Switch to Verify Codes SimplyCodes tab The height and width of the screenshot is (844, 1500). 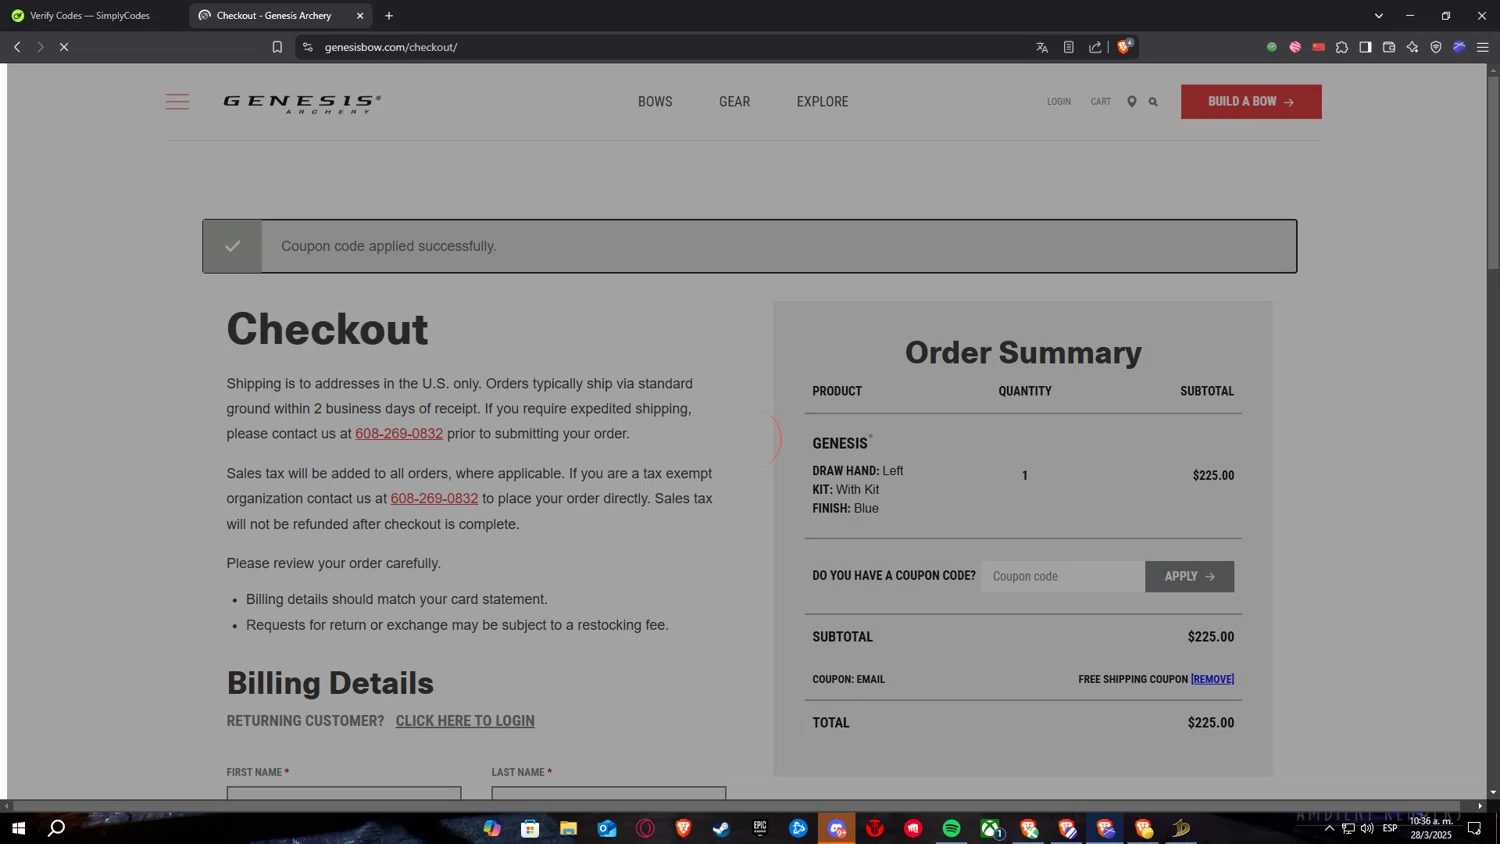click(x=90, y=16)
